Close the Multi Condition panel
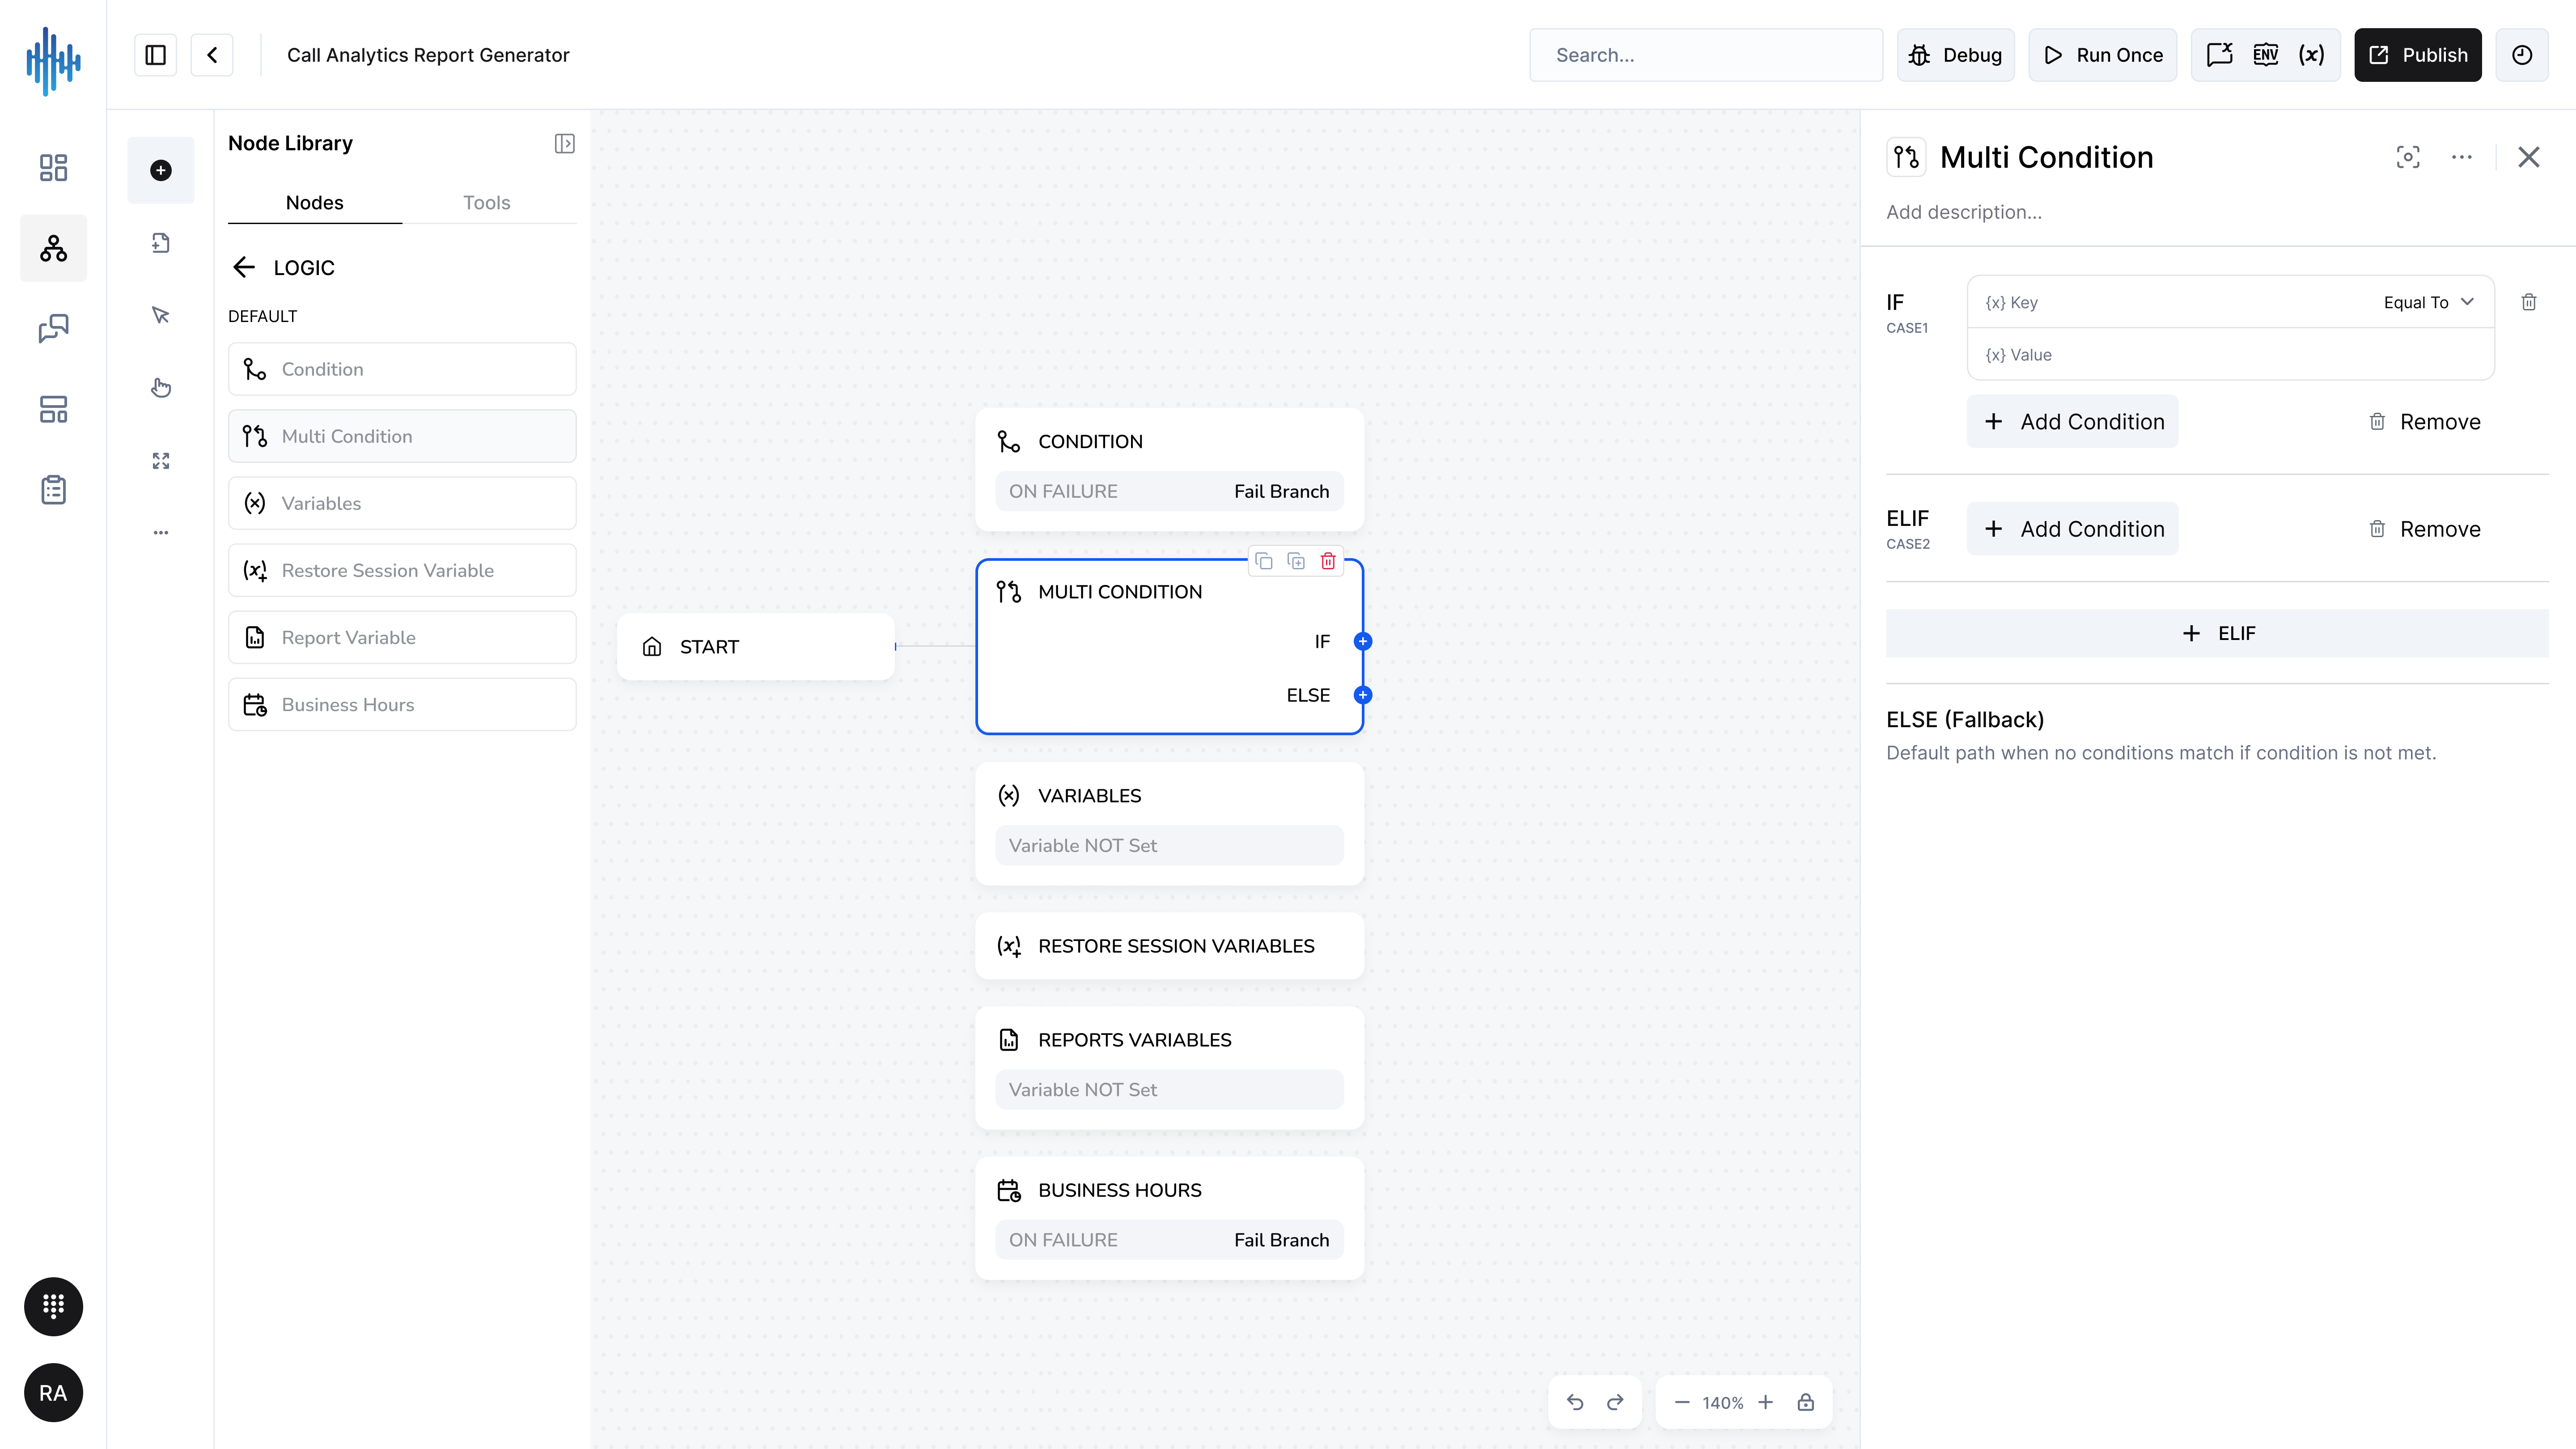The image size is (2576, 1449). tap(2529, 157)
